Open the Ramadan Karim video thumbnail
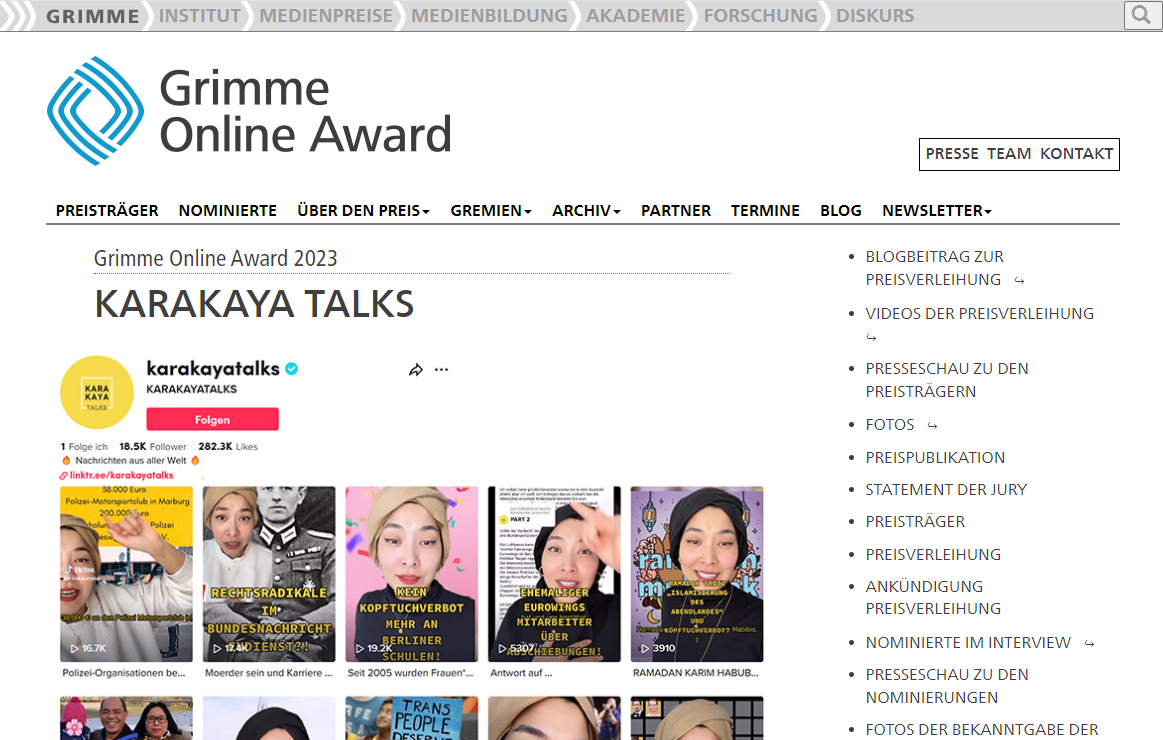1163x740 pixels. [696, 574]
